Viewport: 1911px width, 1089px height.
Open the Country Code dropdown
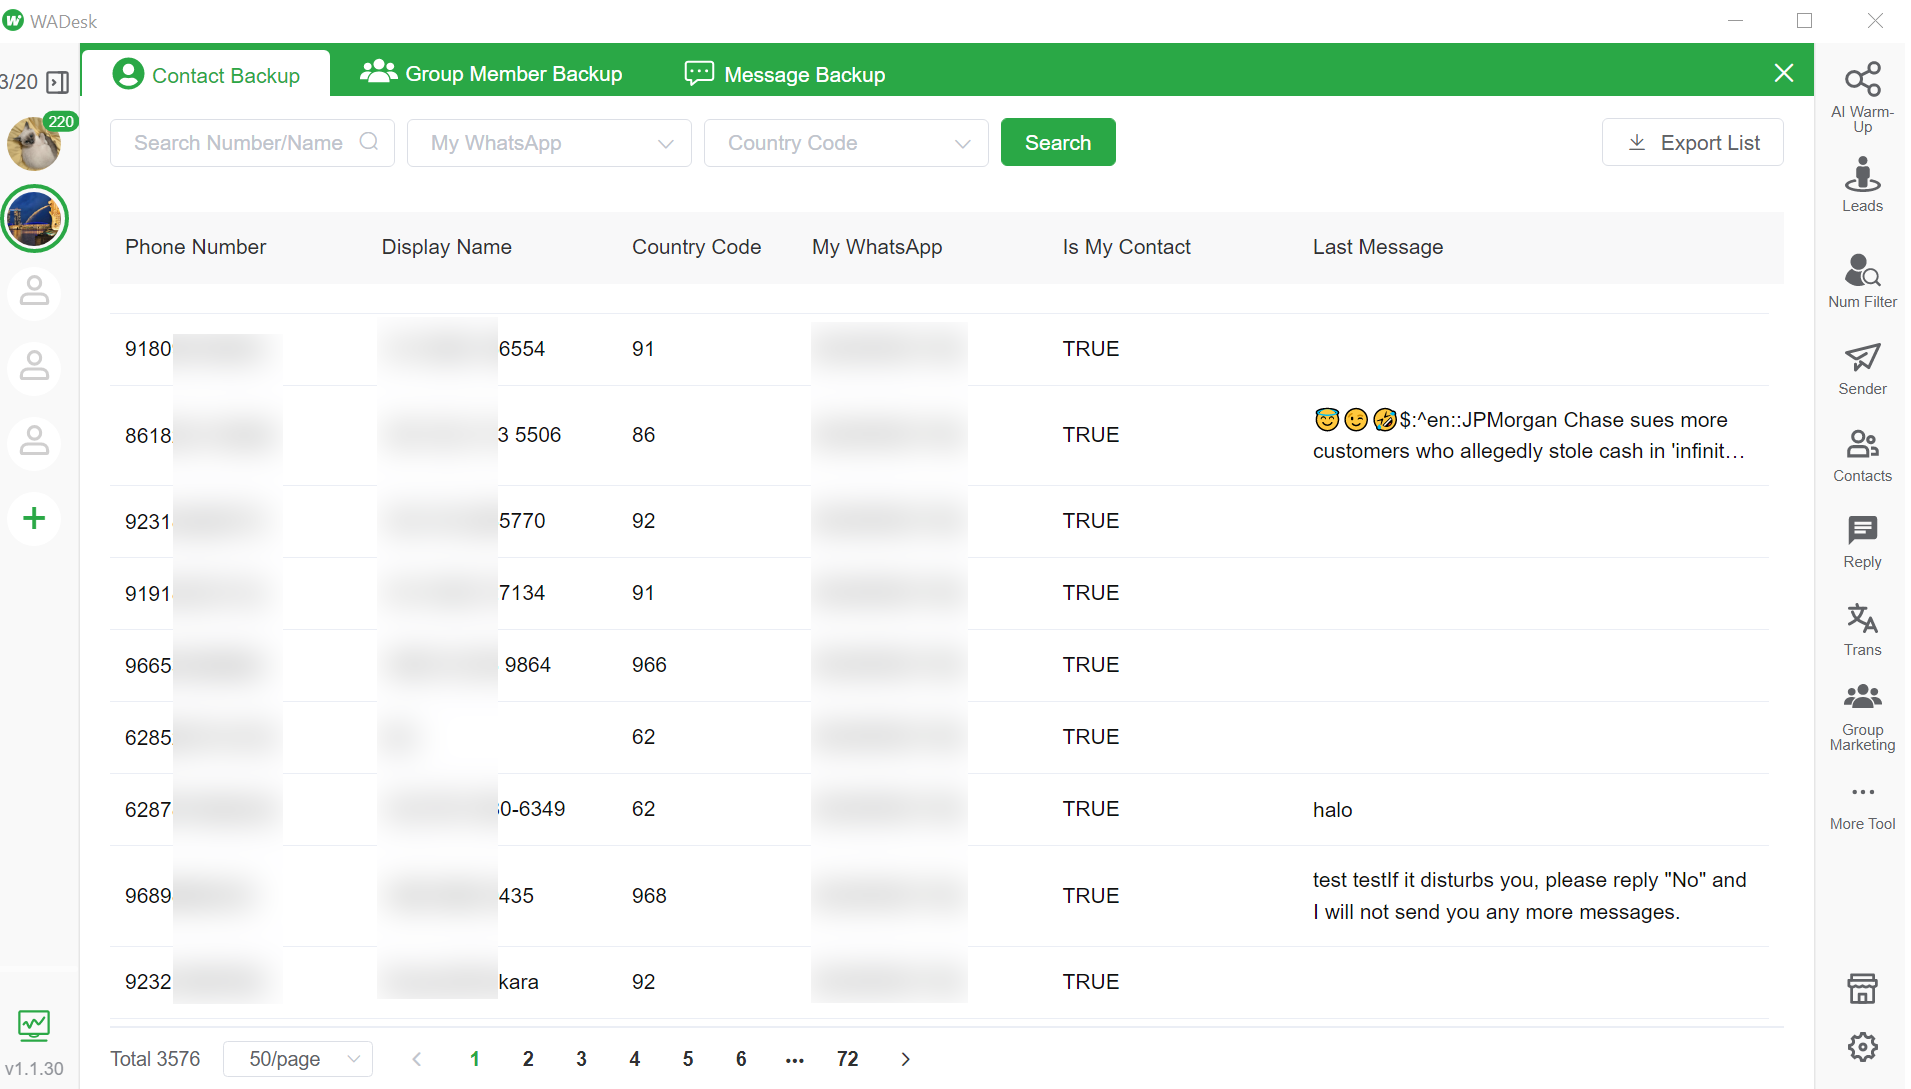[x=845, y=142]
